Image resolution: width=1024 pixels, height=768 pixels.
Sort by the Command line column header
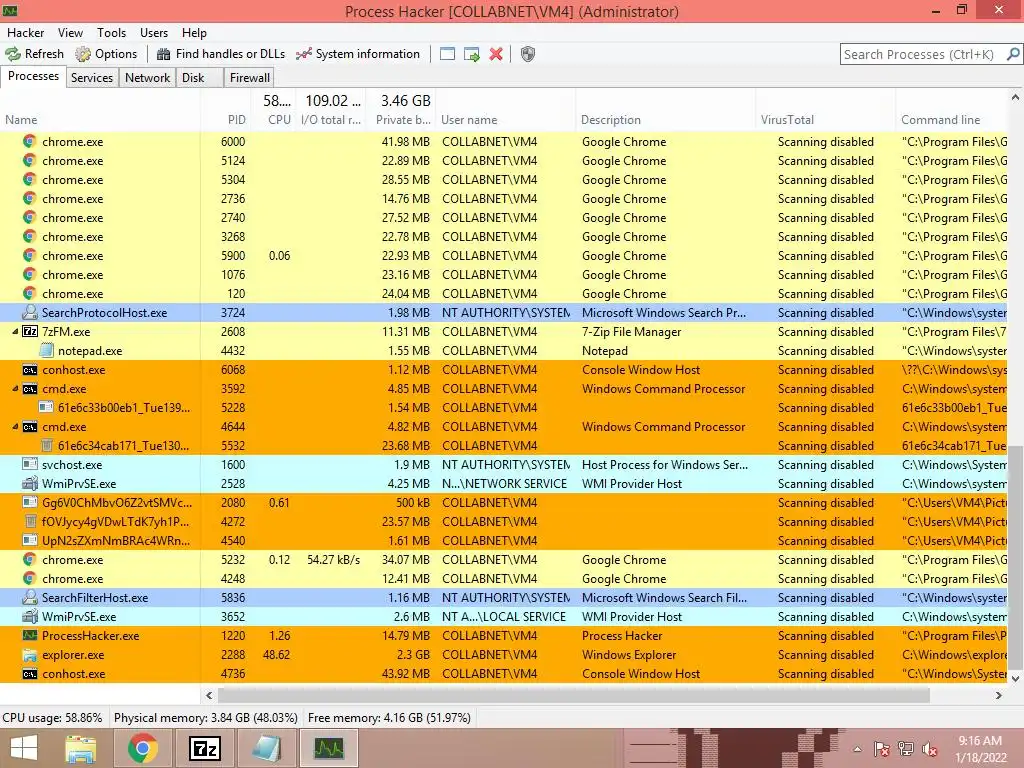click(951, 120)
